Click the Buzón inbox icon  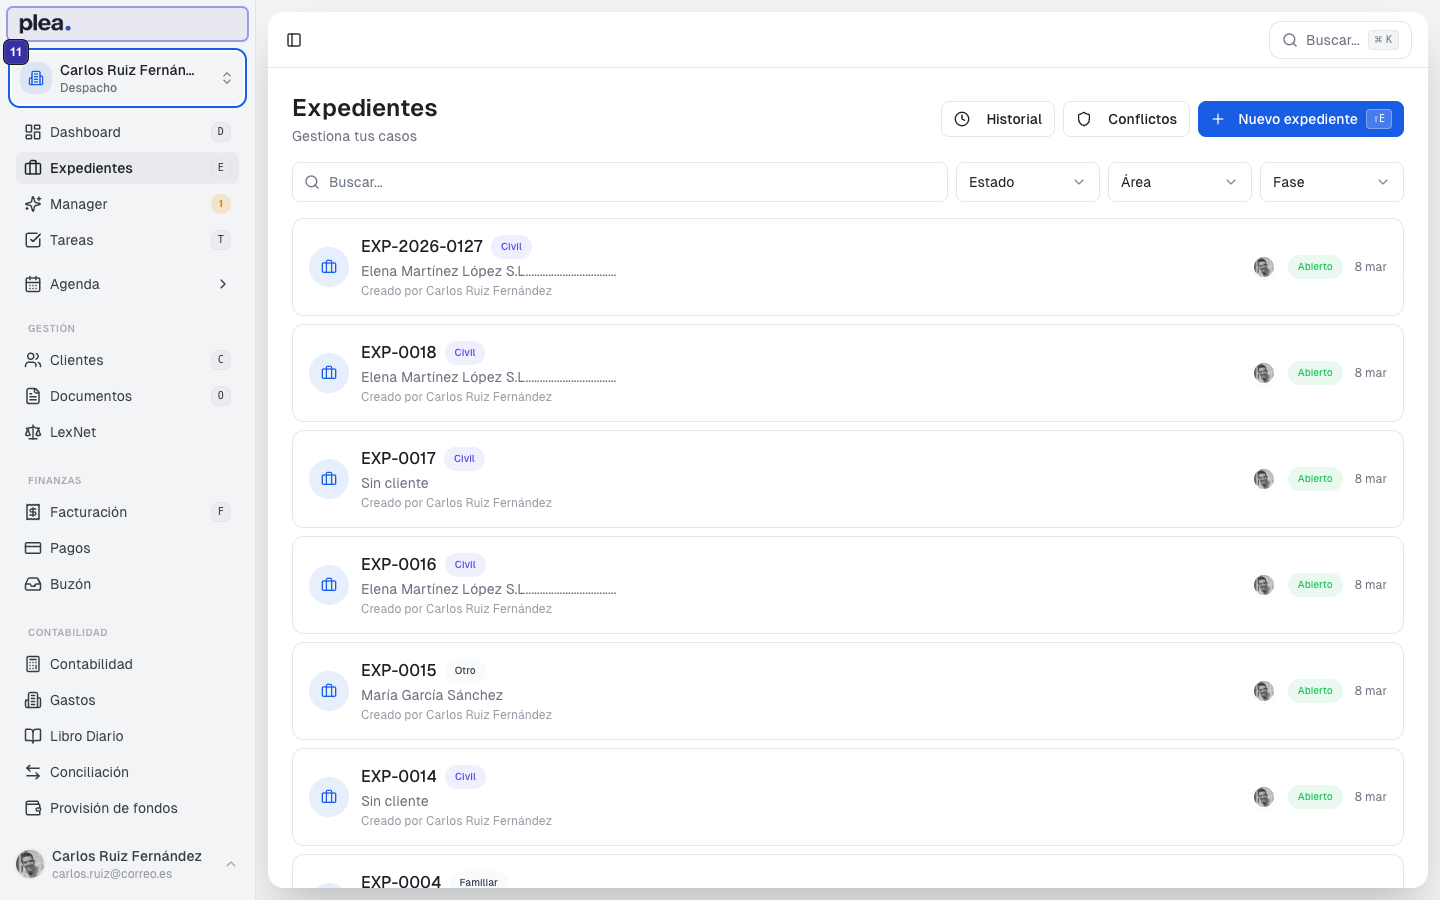pos(33,584)
